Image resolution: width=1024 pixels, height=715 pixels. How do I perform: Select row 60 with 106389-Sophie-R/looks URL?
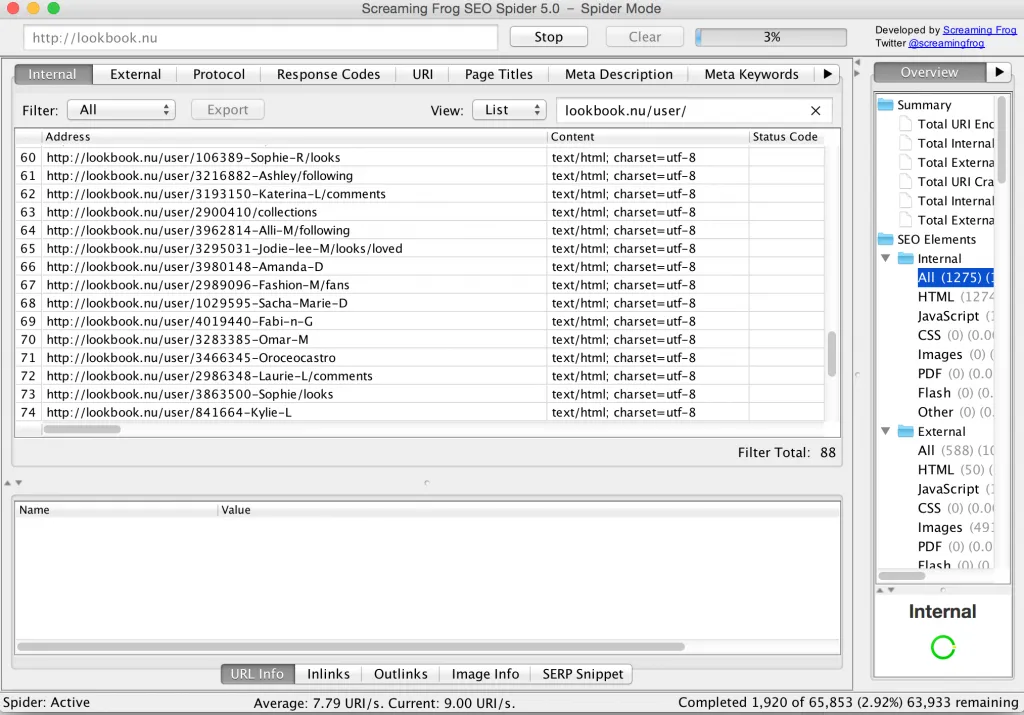(x=419, y=157)
